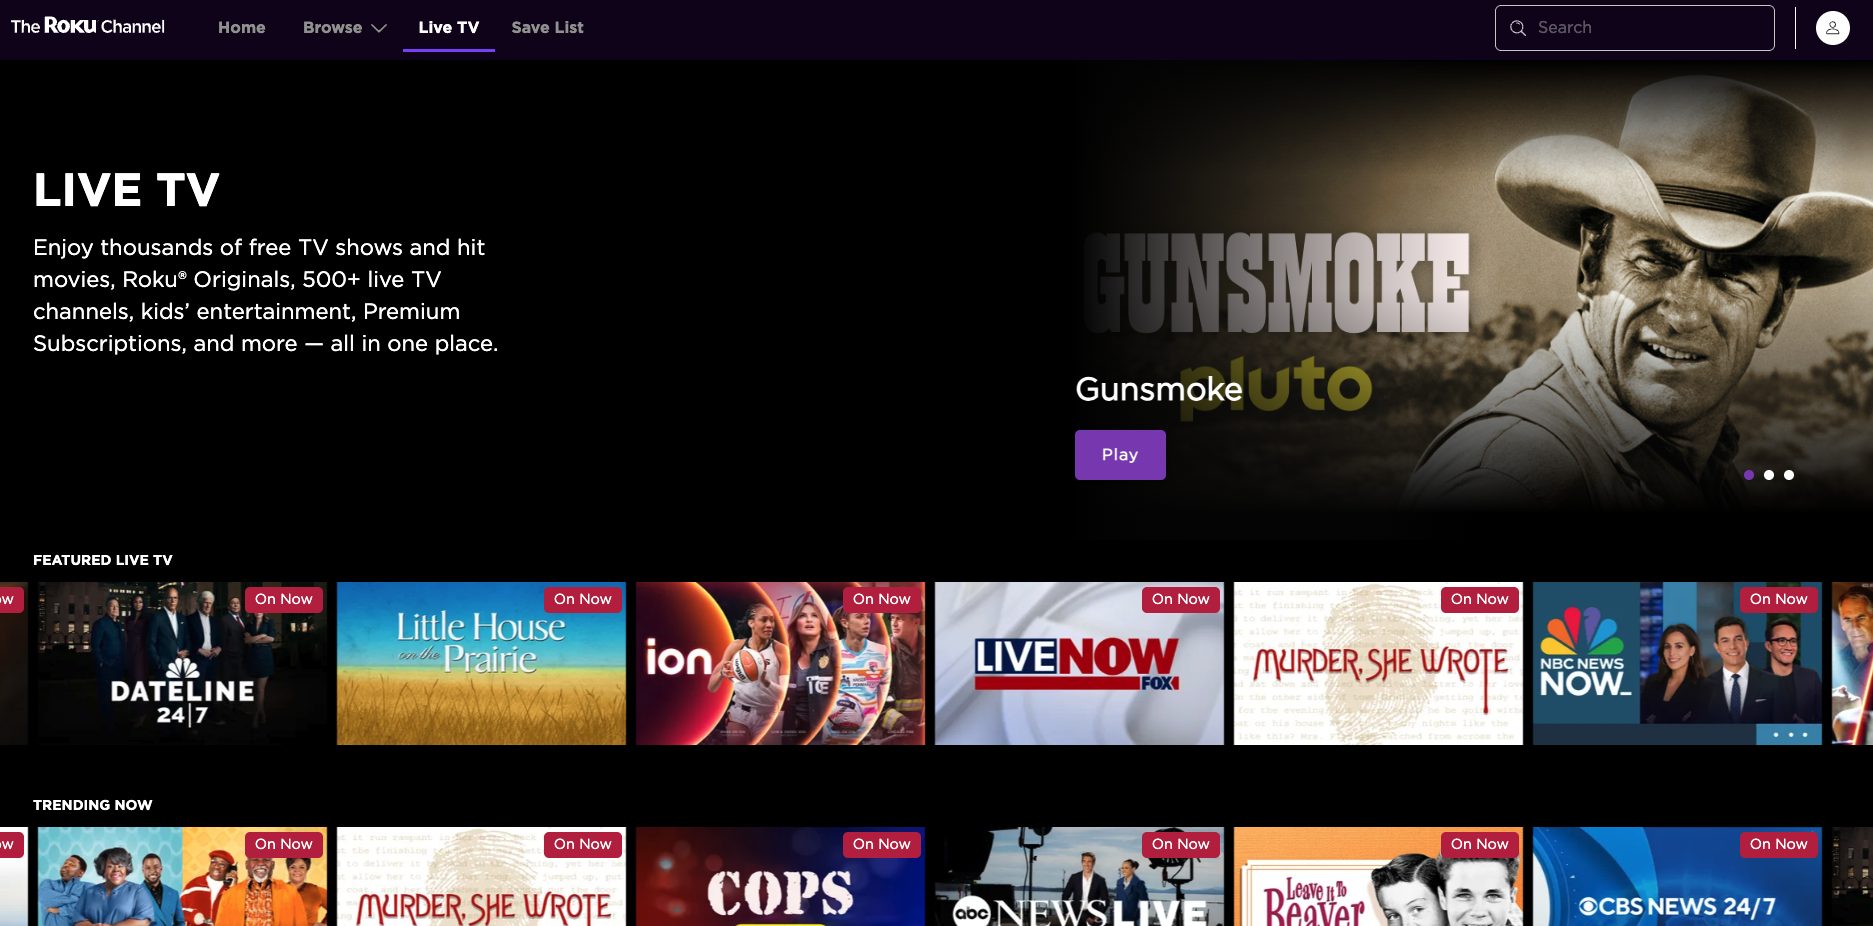Open the CBS News 24/7 thumbnail

[1677, 876]
